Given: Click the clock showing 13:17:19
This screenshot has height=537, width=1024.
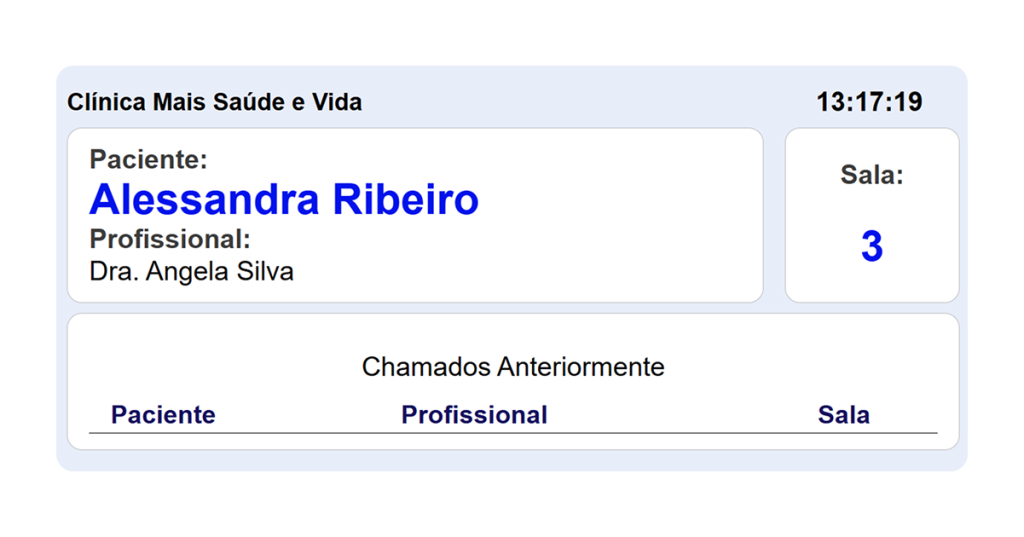Looking at the screenshot, I should tap(869, 102).
